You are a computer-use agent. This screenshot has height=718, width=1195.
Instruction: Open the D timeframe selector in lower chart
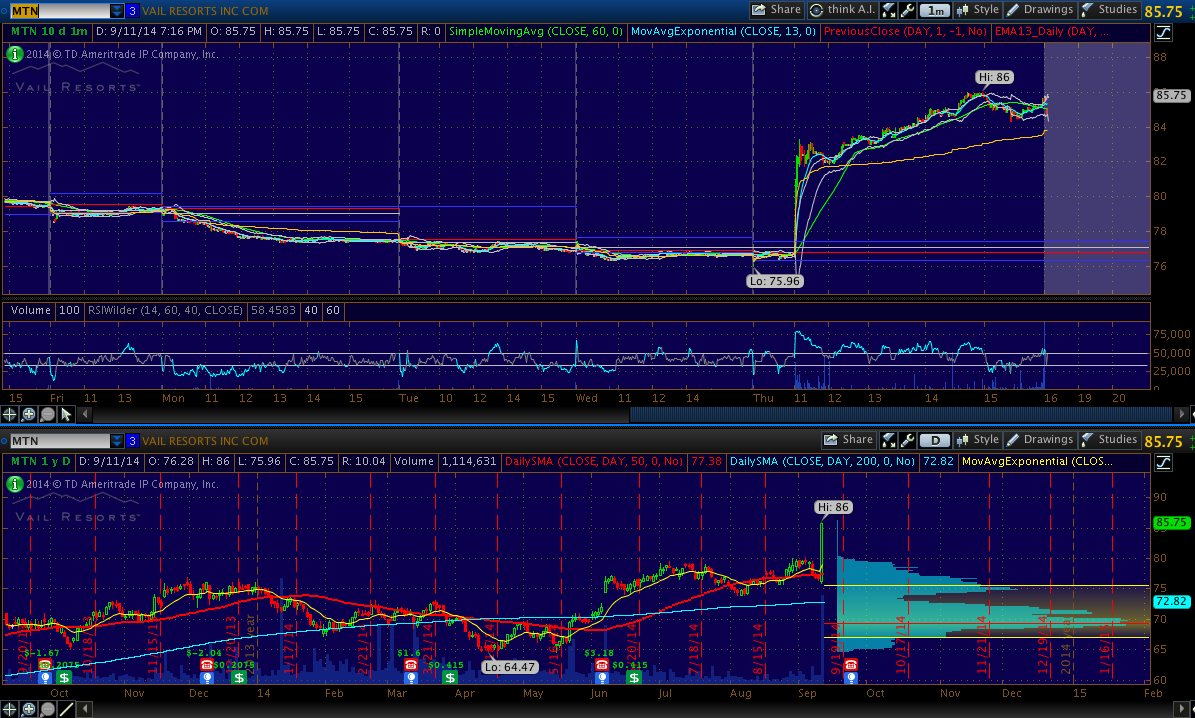934,440
